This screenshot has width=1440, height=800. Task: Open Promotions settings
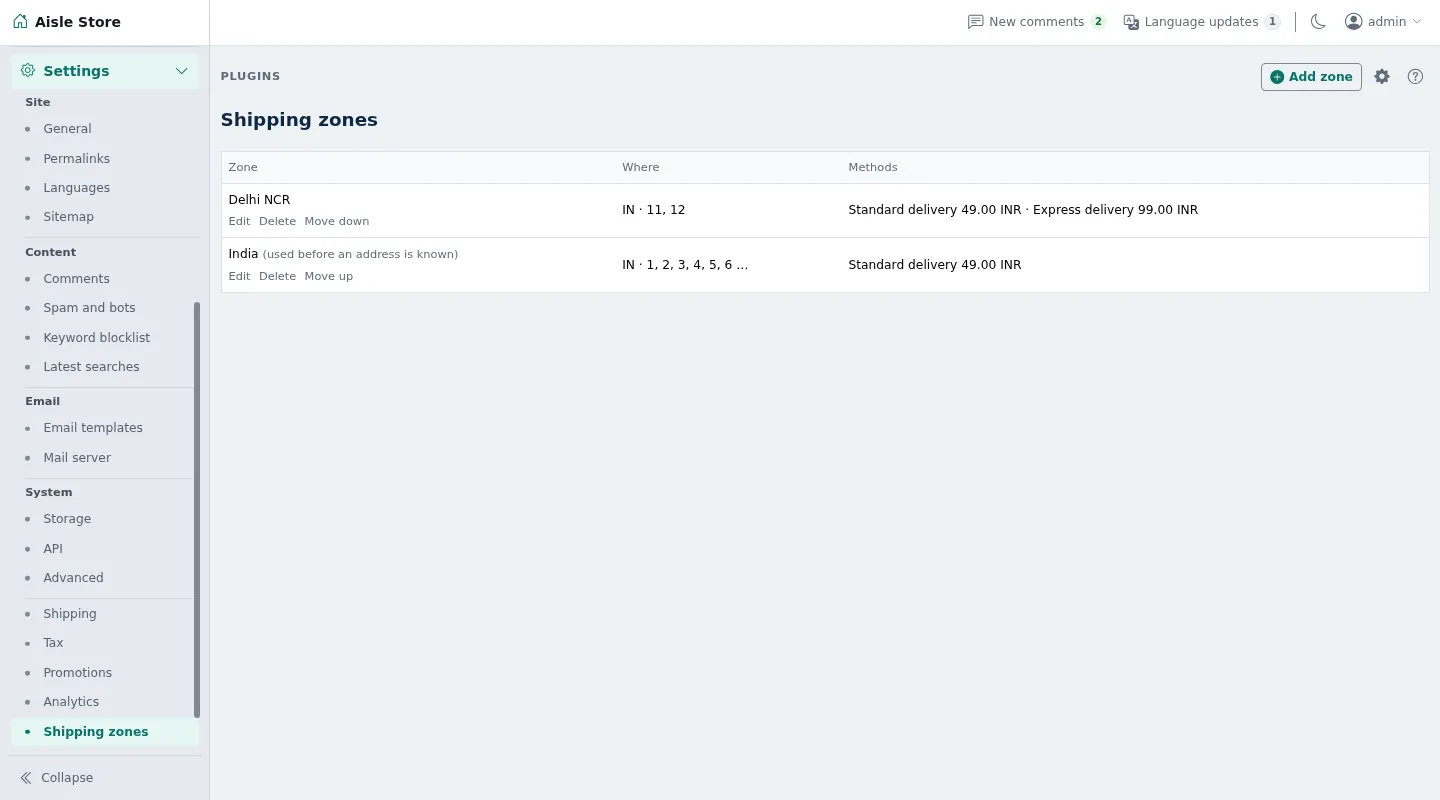click(77, 673)
